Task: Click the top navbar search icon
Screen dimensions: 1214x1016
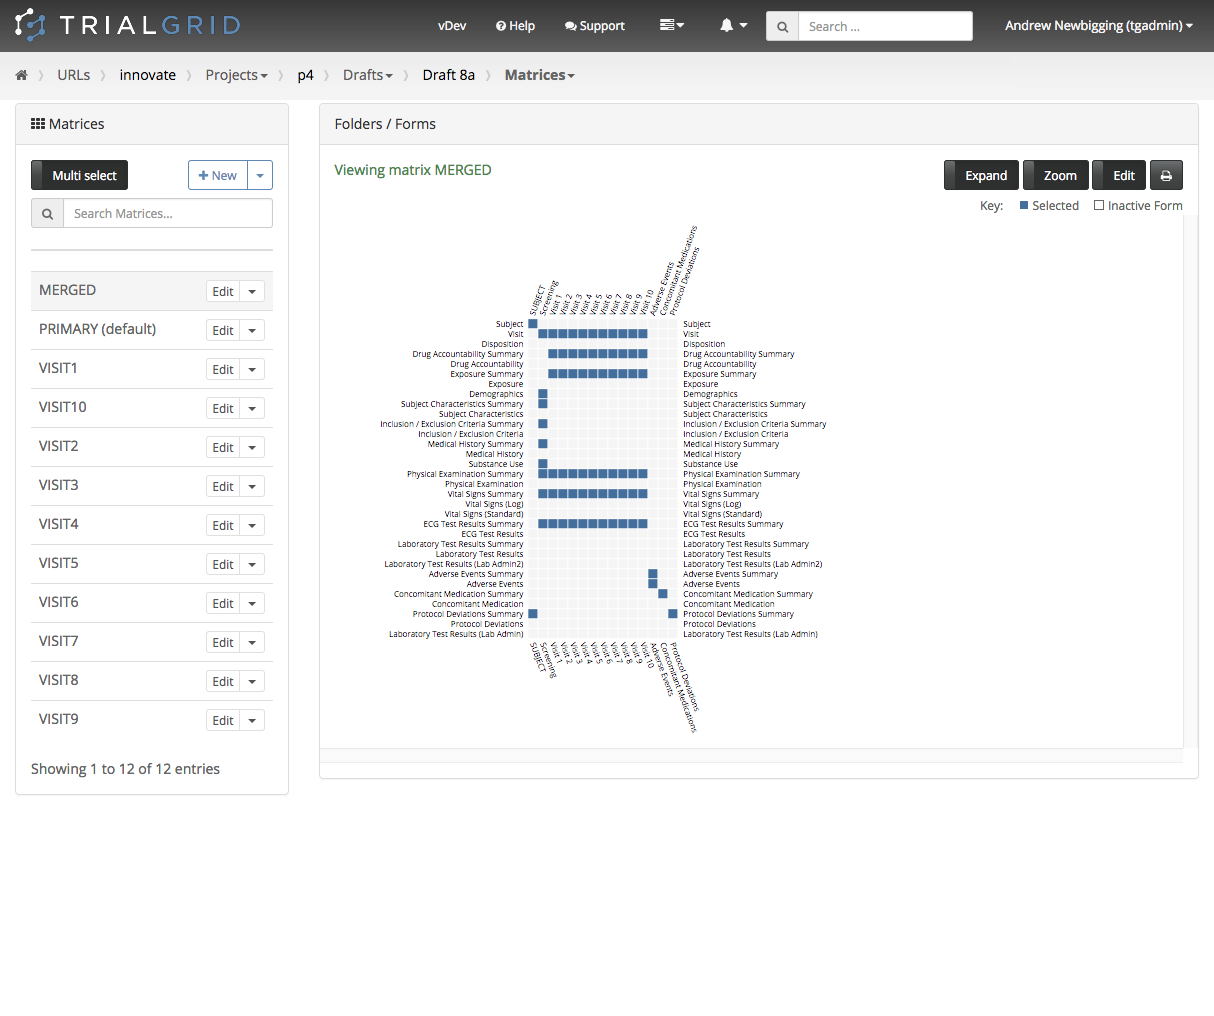Action: [782, 27]
